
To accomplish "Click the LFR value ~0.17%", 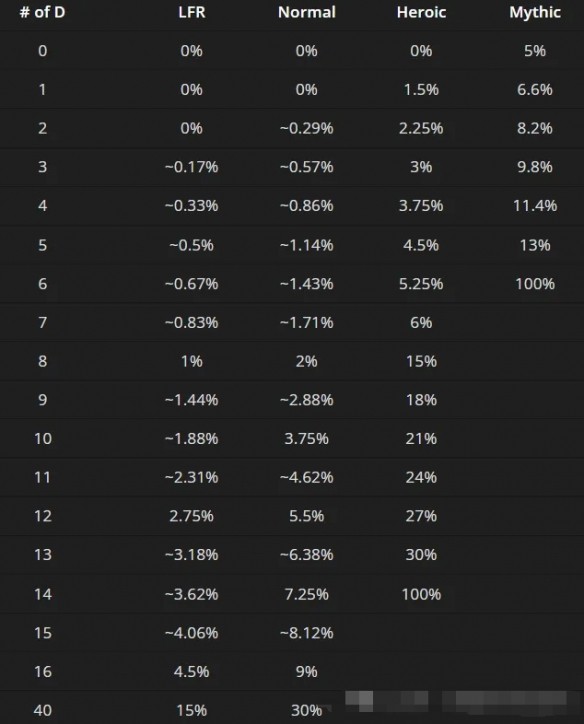I will click(x=192, y=167).
